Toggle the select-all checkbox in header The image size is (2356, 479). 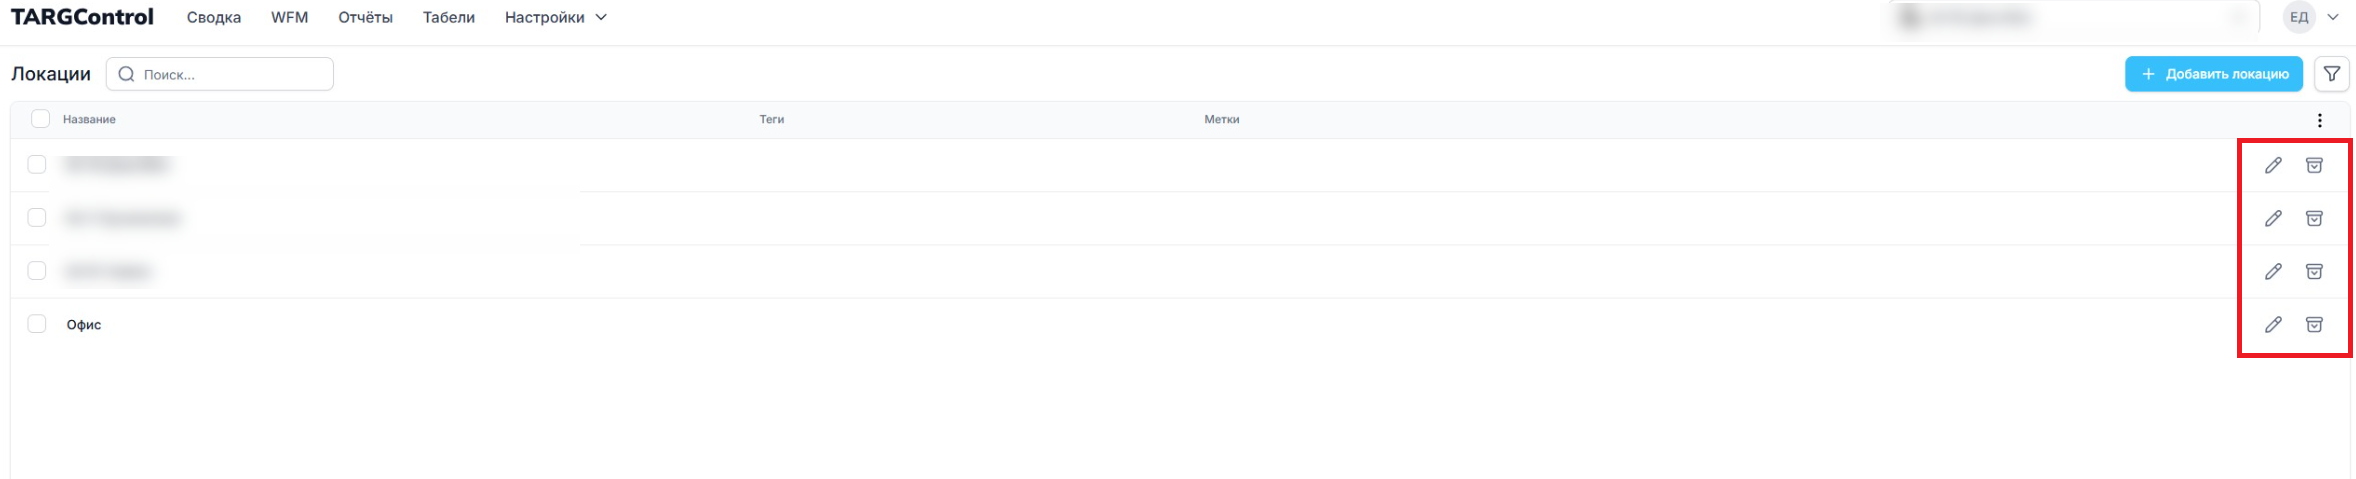pos(40,119)
